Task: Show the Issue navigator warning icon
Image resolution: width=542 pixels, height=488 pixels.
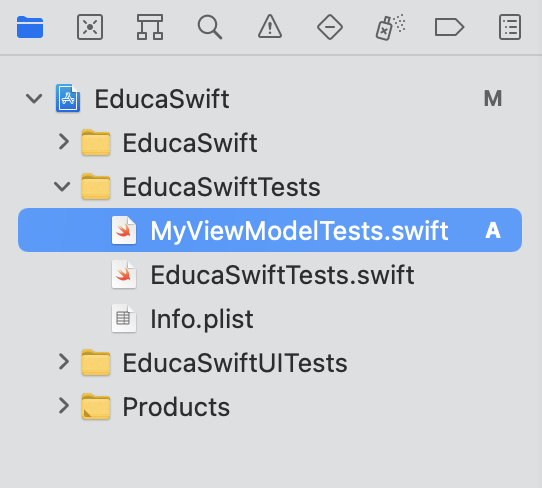Action: point(270,26)
